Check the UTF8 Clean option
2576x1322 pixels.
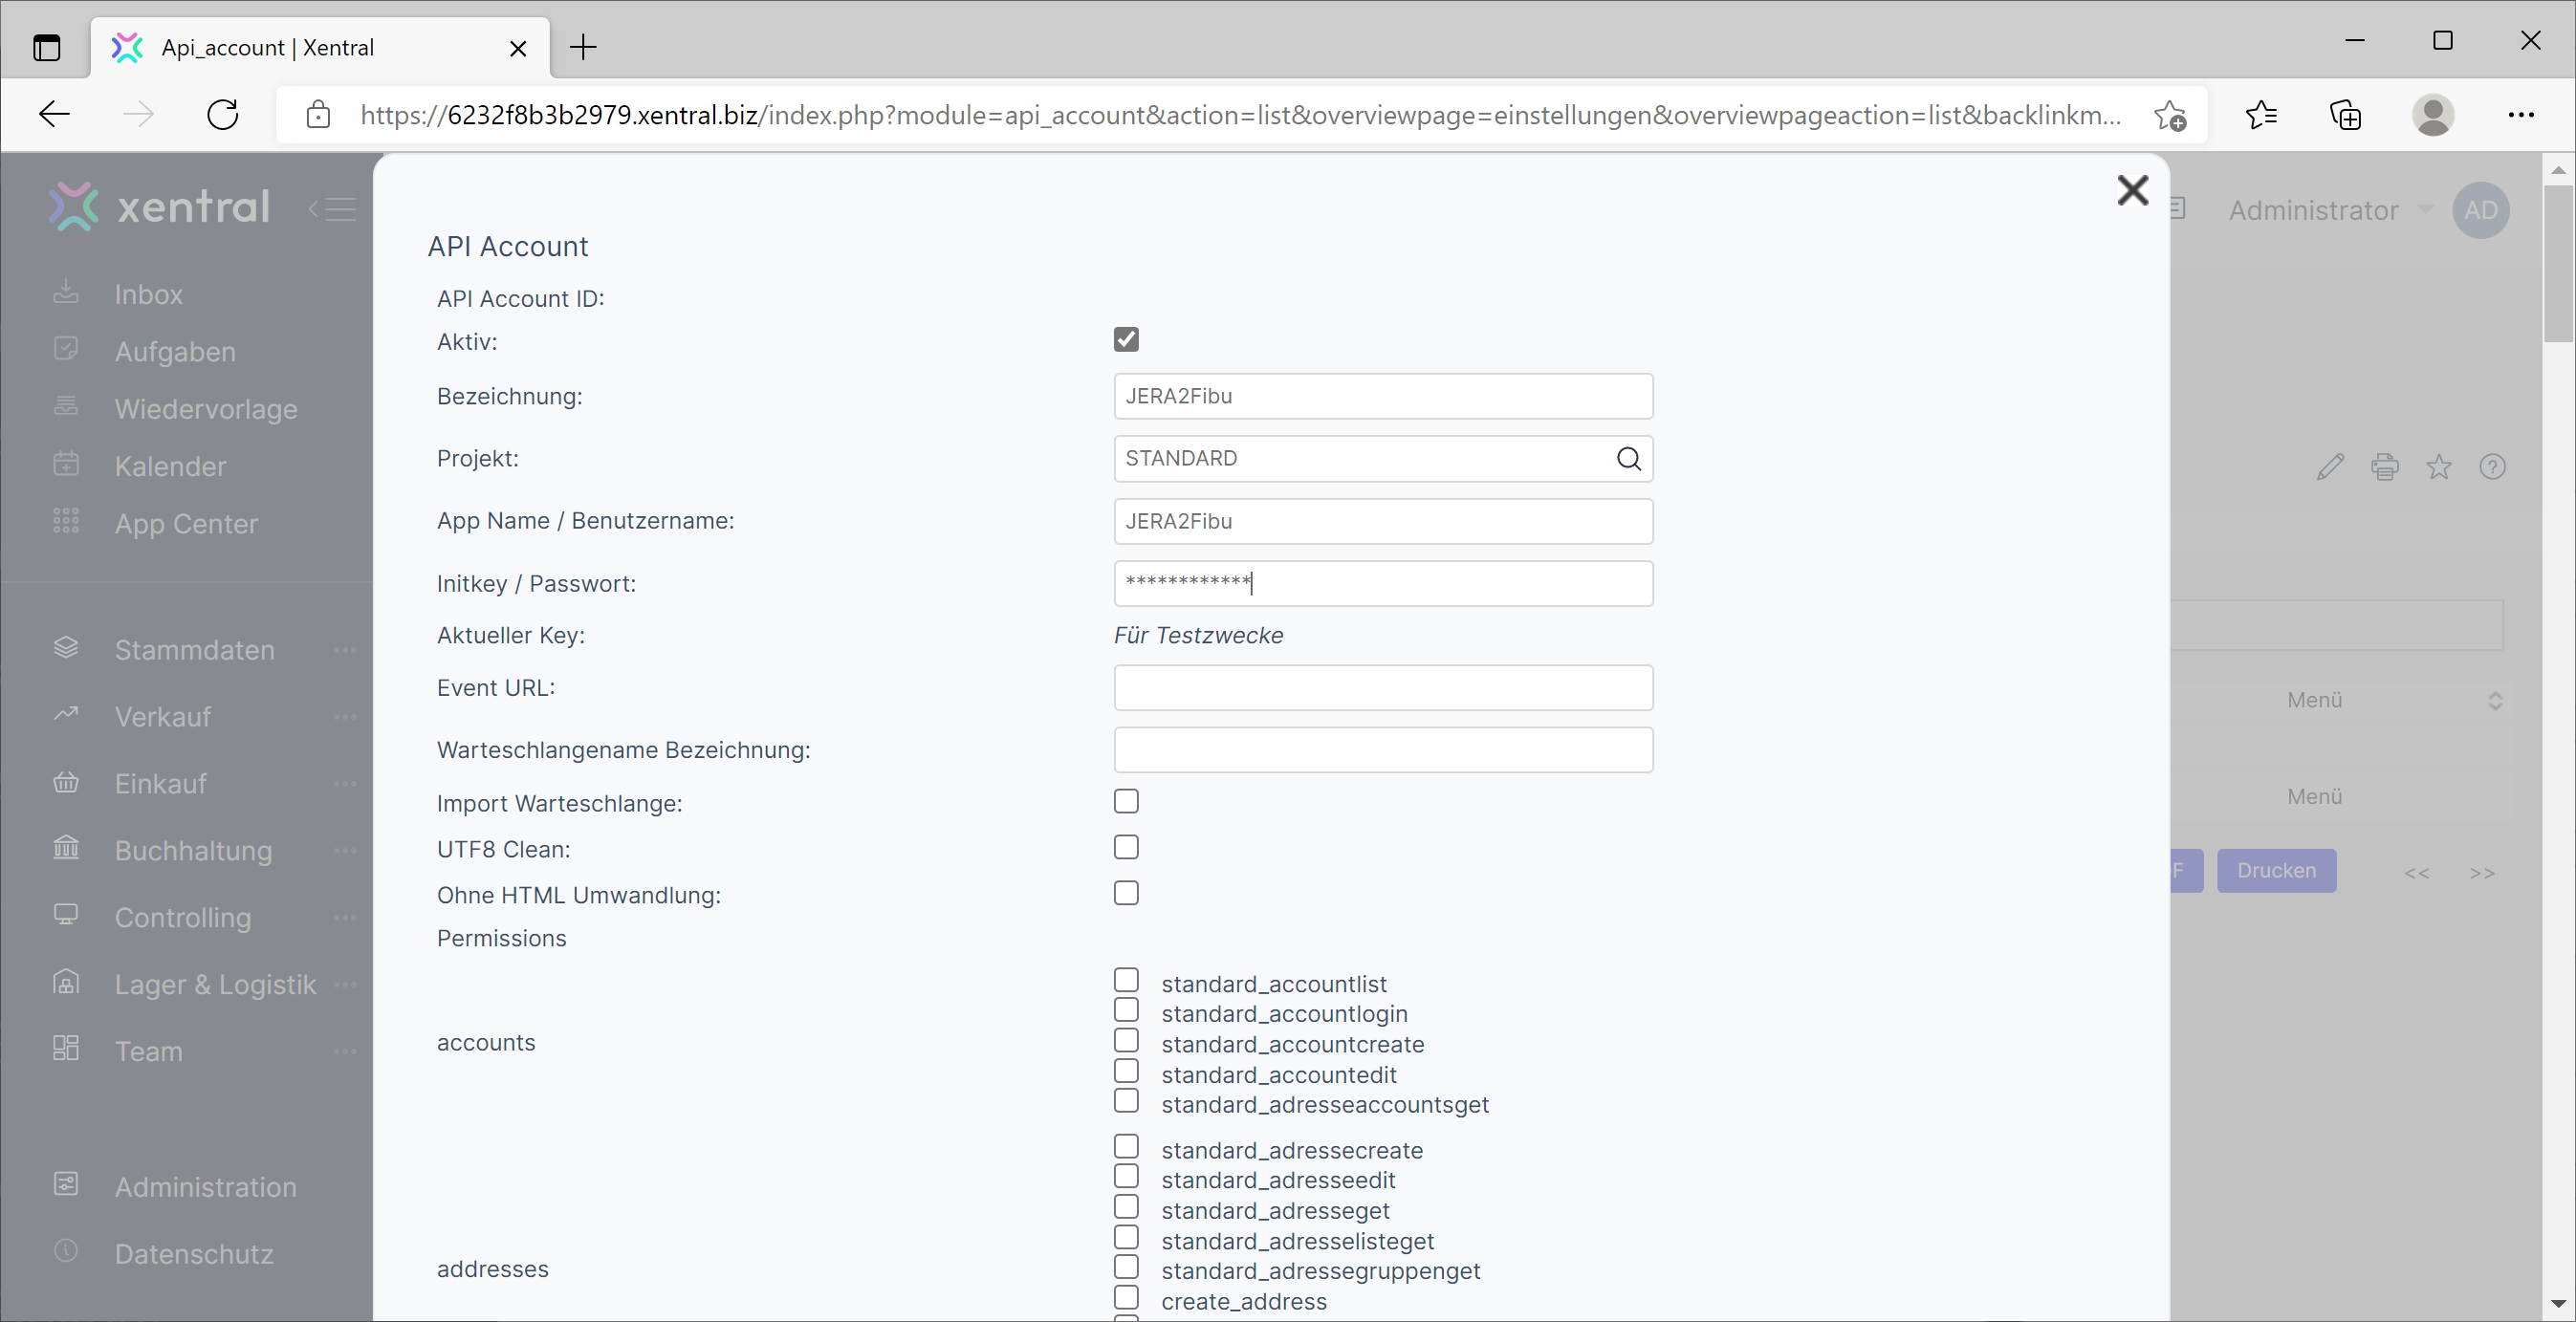click(1126, 848)
